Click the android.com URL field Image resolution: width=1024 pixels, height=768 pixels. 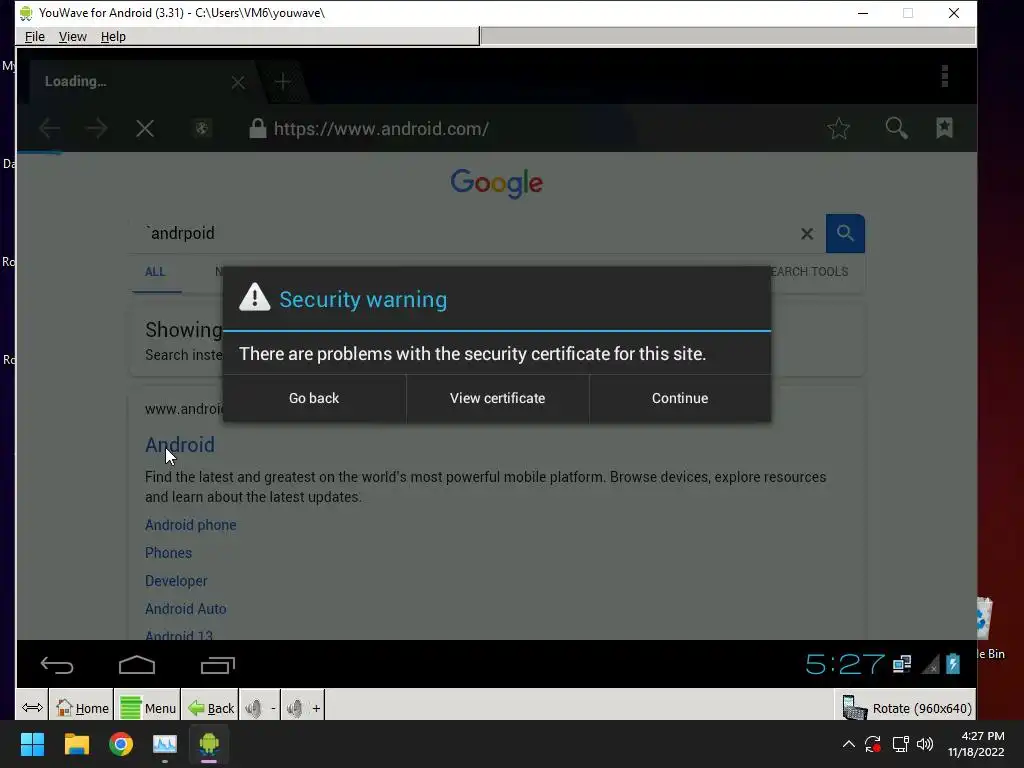point(381,129)
